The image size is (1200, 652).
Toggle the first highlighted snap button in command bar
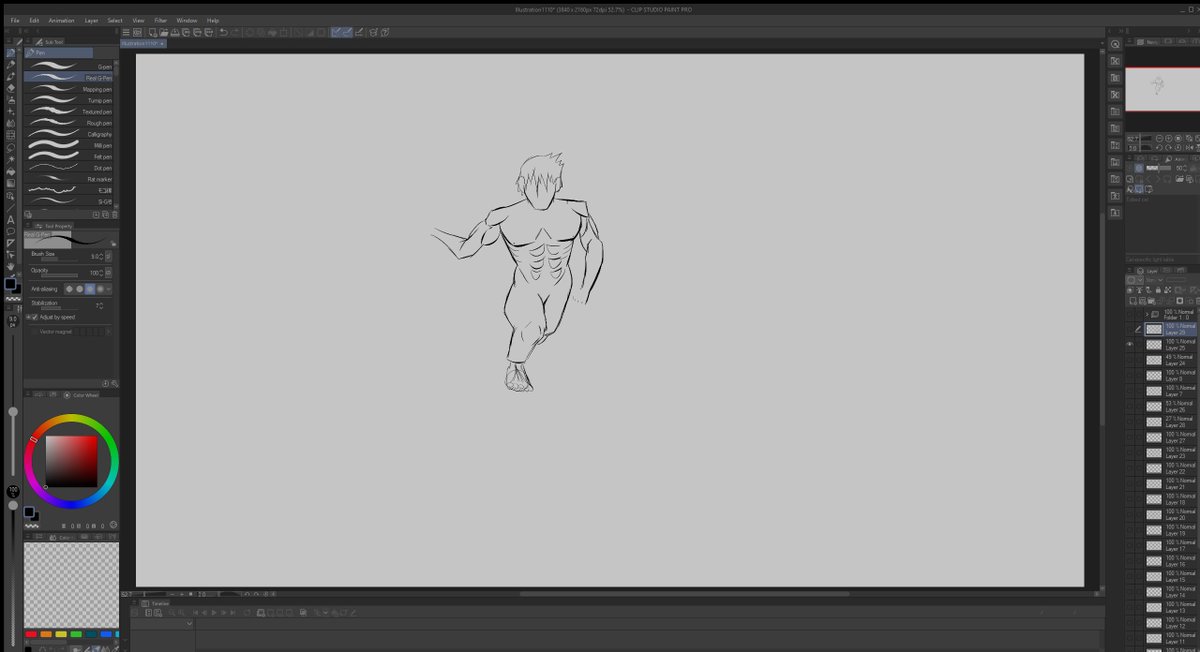[x=336, y=33]
